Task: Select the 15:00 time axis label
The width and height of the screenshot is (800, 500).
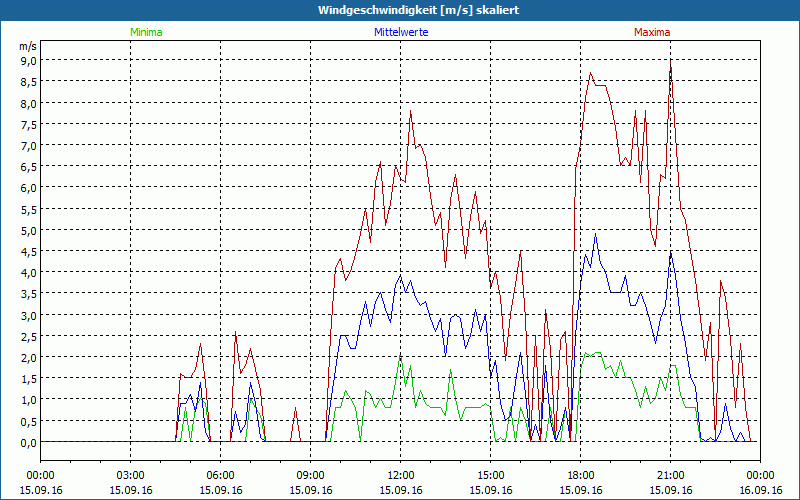Action: pos(491,475)
